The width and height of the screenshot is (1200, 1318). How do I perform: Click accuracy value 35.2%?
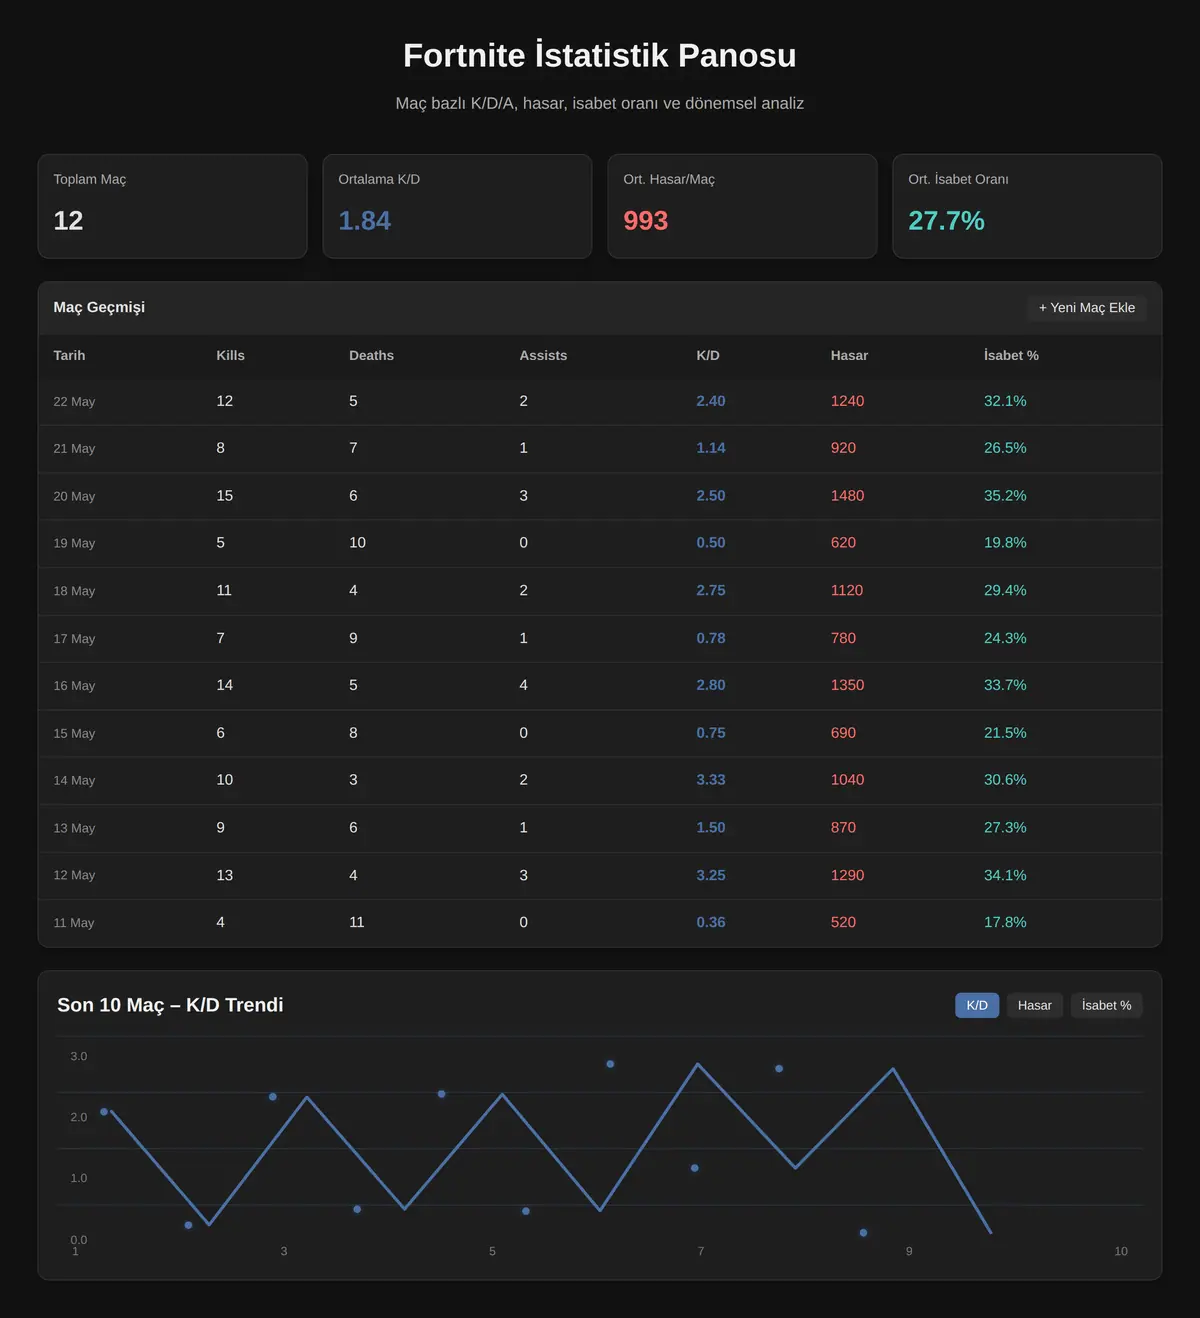click(1005, 496)
